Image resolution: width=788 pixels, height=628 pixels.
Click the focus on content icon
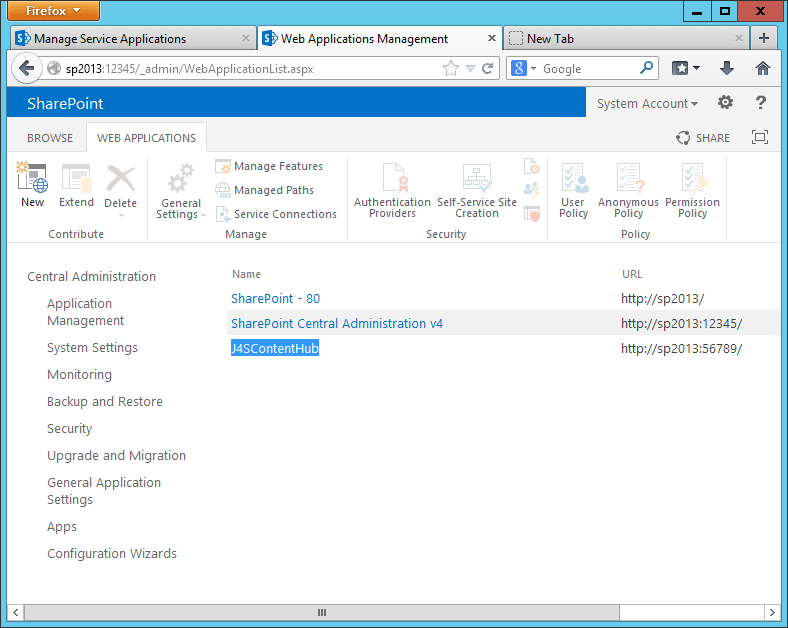pyautogui.click(x=759, y=137)
